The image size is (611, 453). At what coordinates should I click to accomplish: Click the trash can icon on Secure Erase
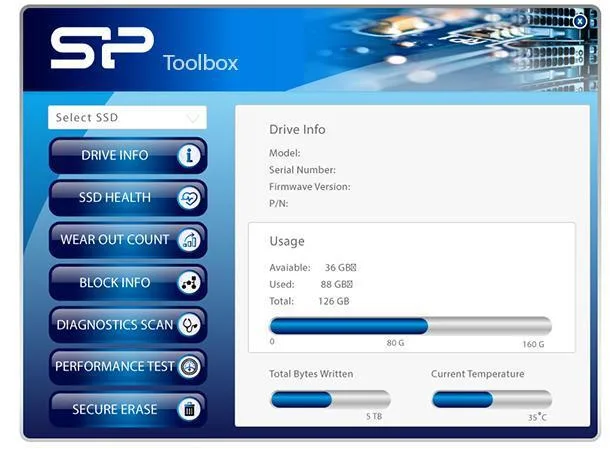pyautogui.click(x=189, y=409)
